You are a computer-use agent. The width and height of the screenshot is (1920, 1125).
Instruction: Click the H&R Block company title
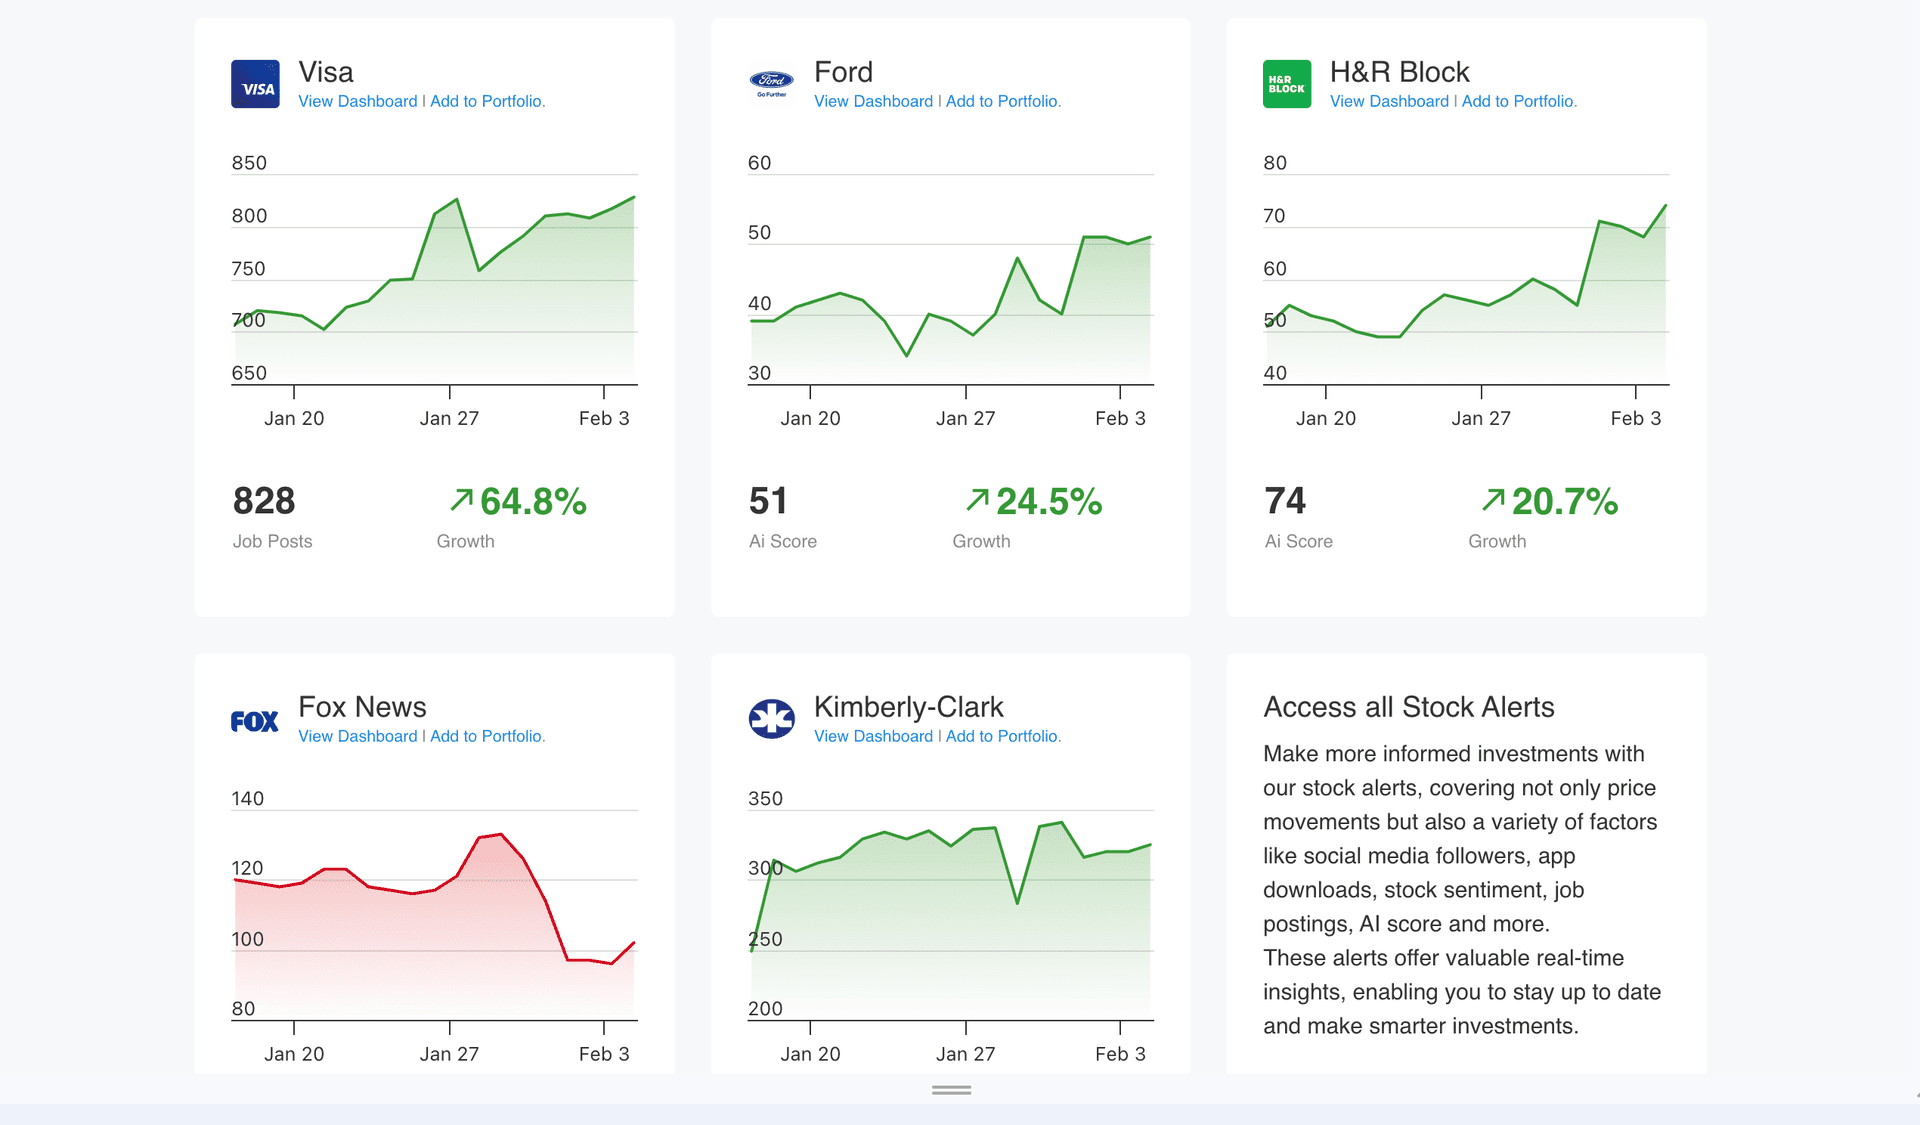point(1399,72)
